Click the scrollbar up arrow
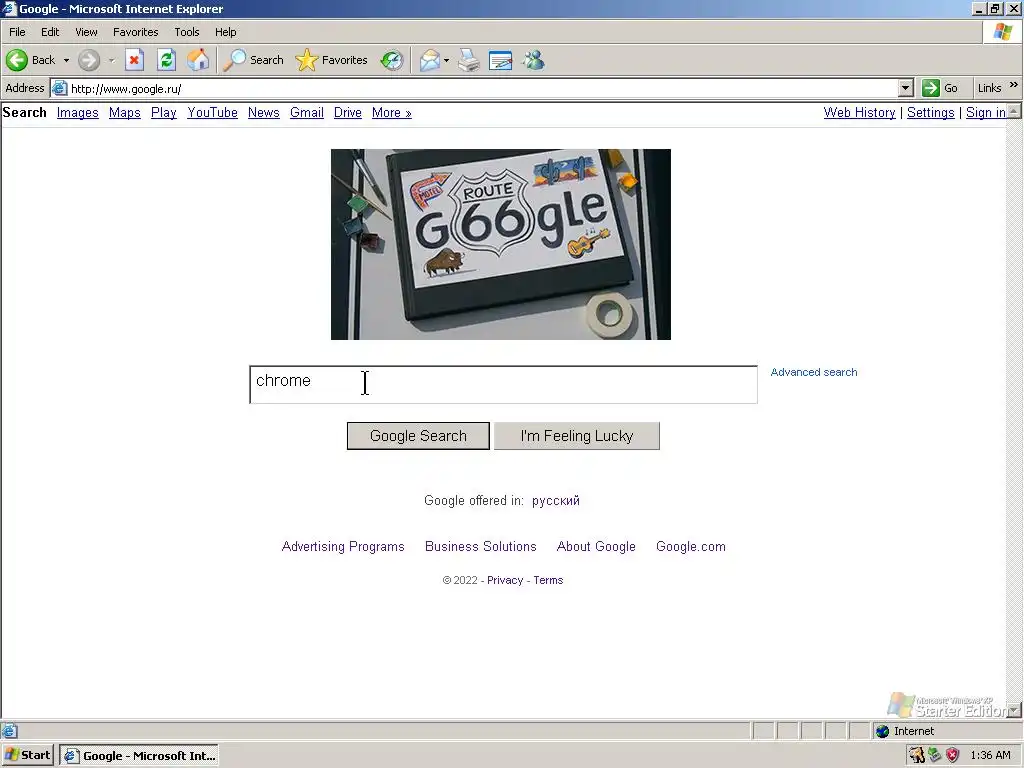This screenshot has width=1024, height=768. (1014, 112)
